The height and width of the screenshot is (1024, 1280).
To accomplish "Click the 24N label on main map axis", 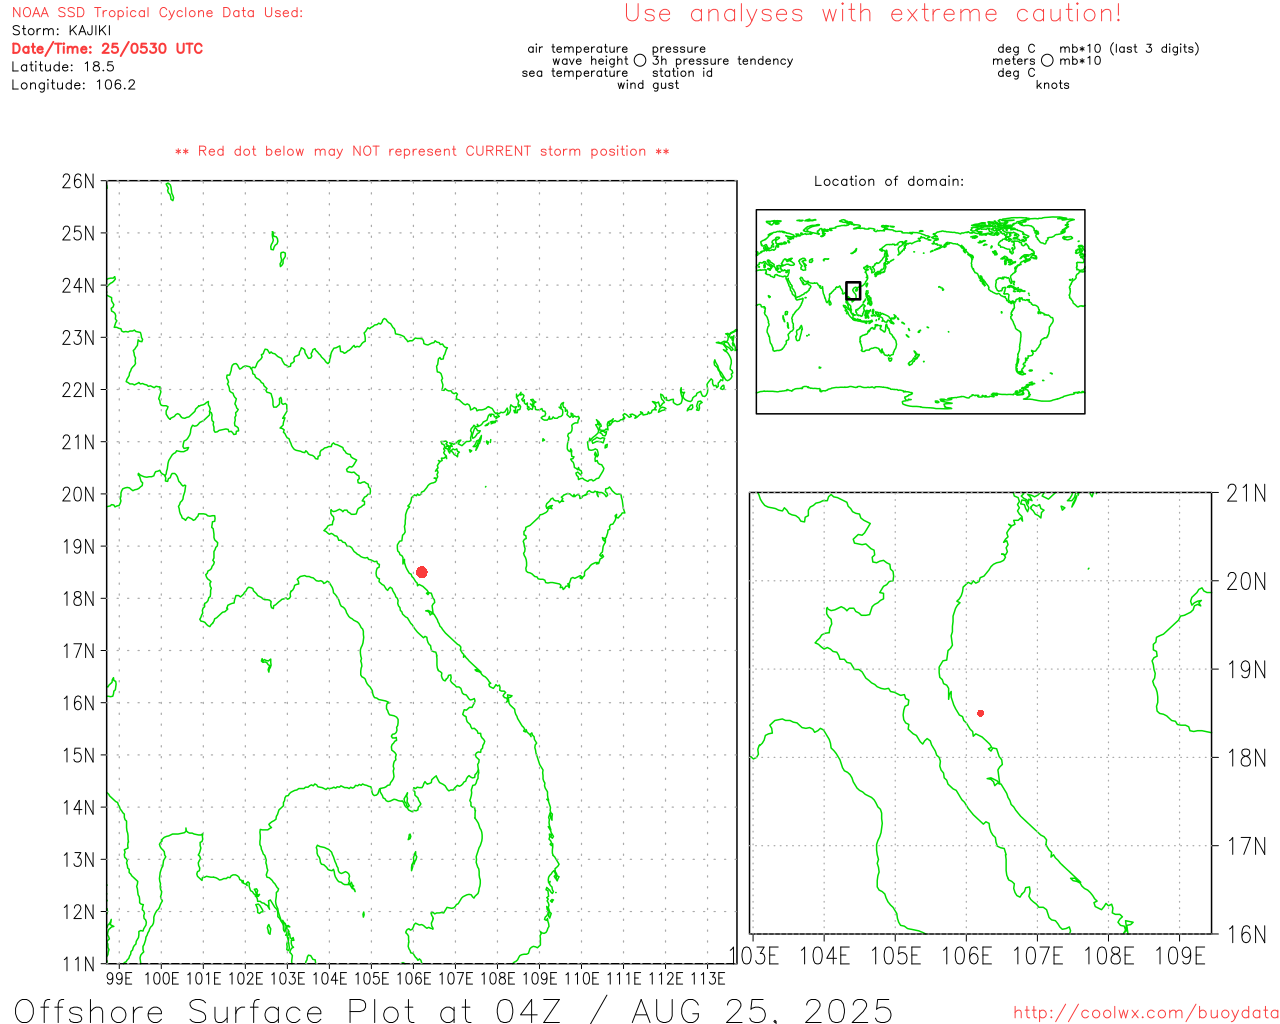I will (x=78, y=286).
